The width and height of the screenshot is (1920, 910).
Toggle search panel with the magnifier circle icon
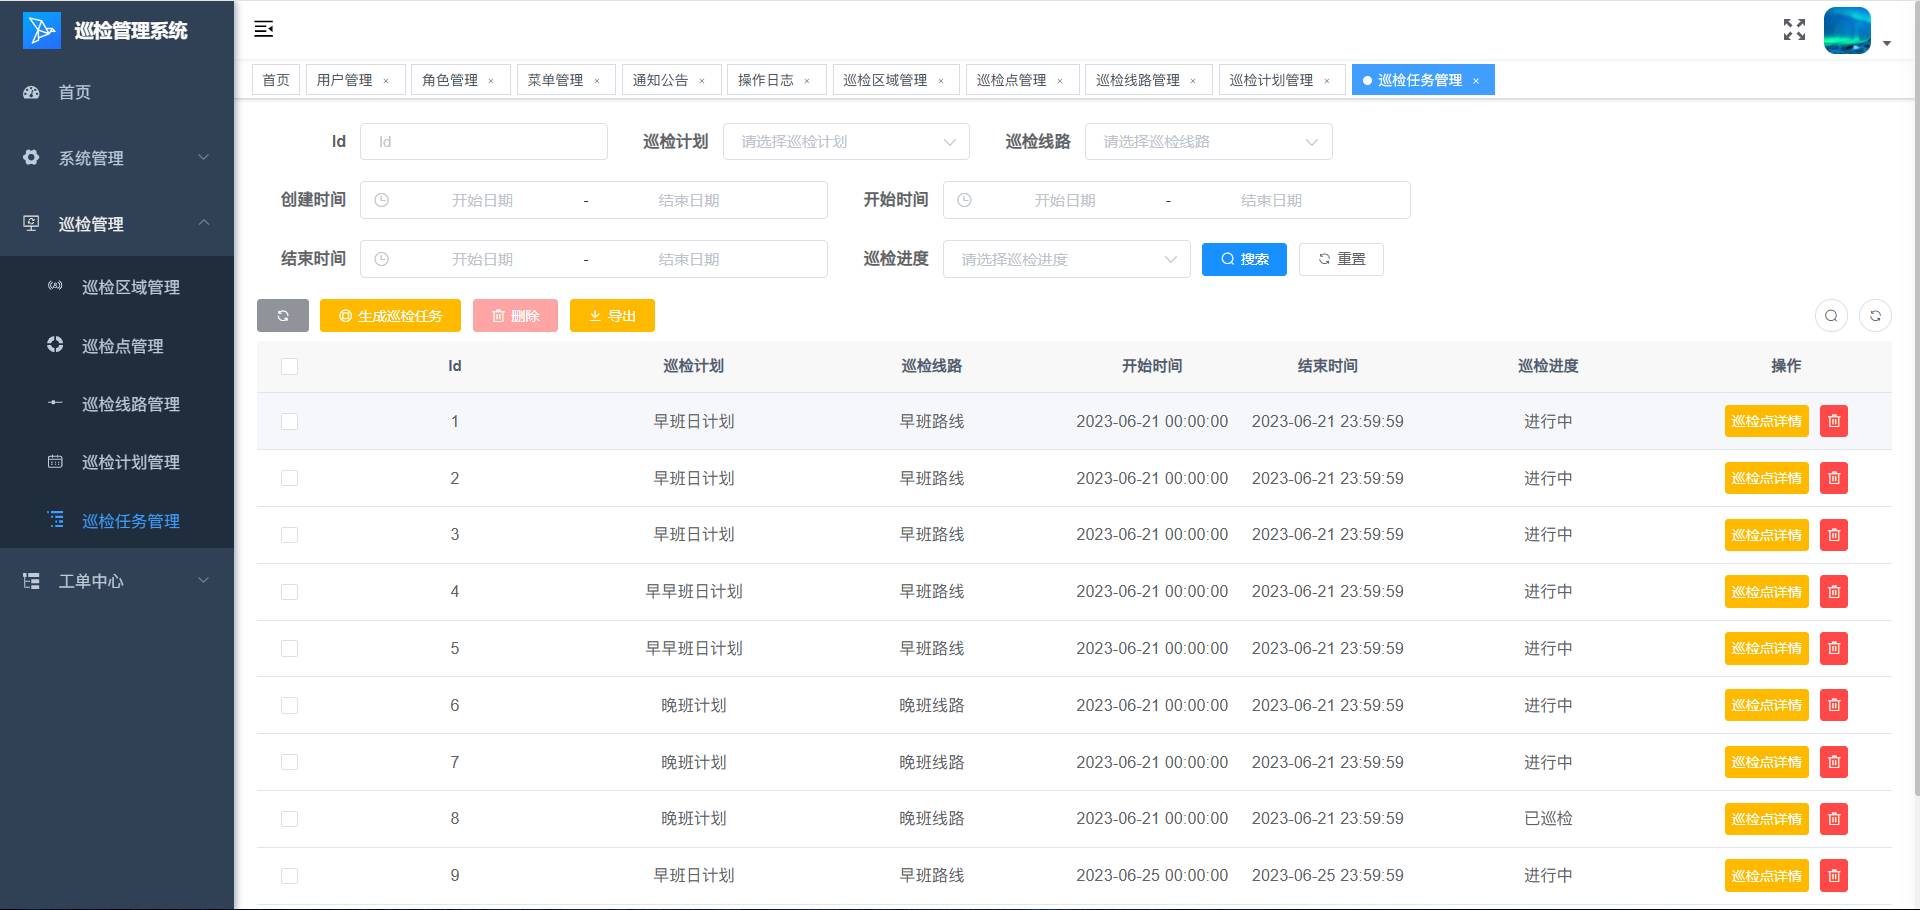1831,316
